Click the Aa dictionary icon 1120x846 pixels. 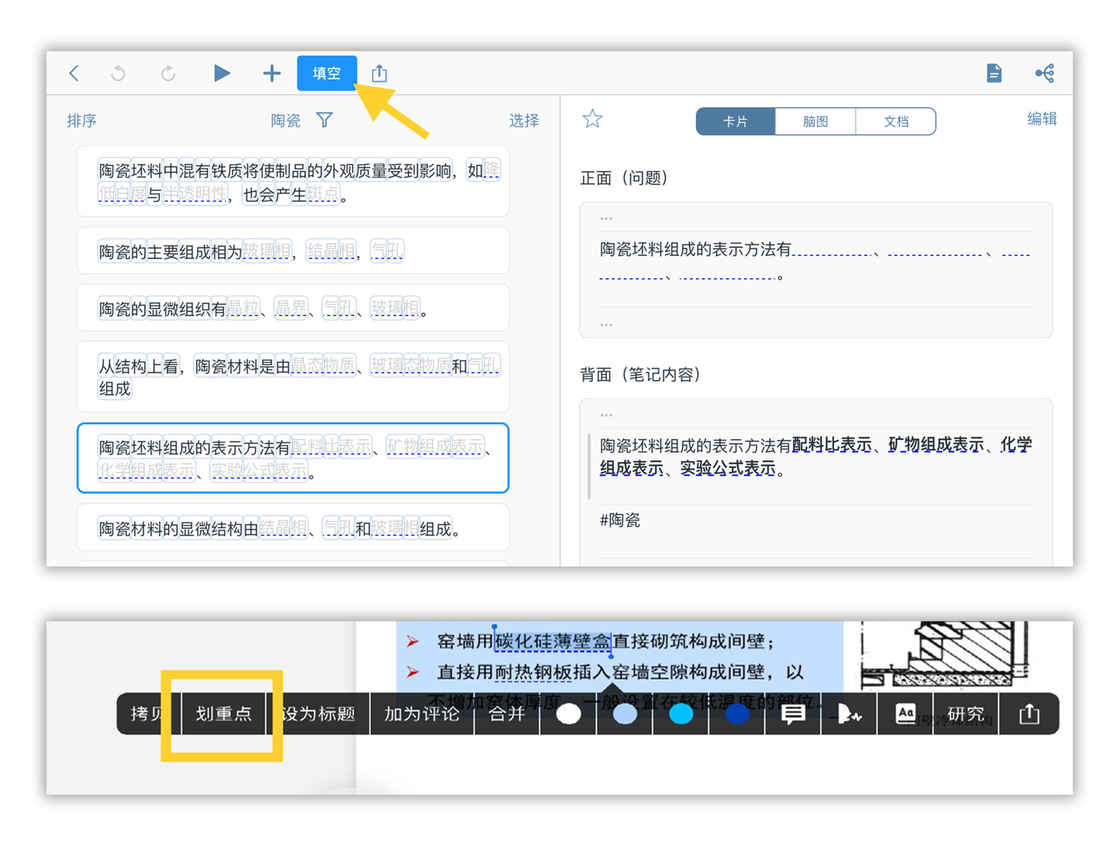tap(906, 713)
